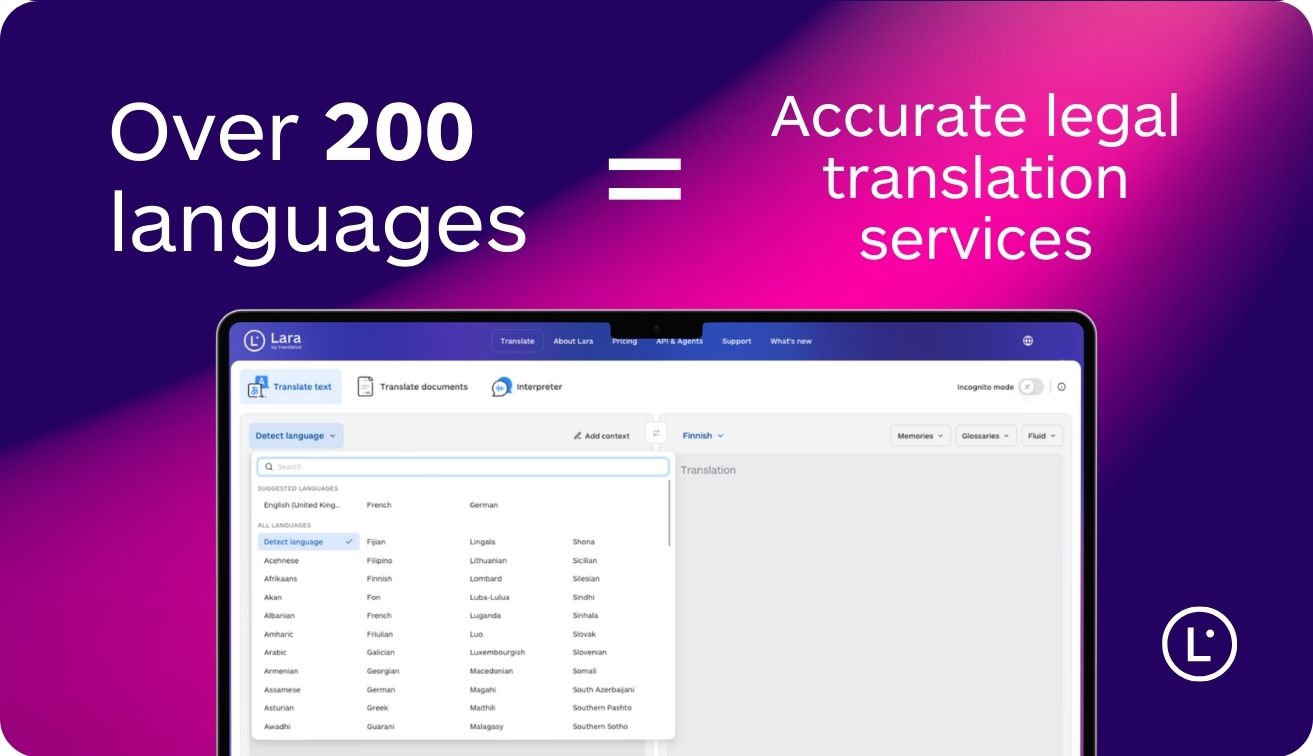
Task: Launch the Interpreter feature
Action: tap(528, 386)
